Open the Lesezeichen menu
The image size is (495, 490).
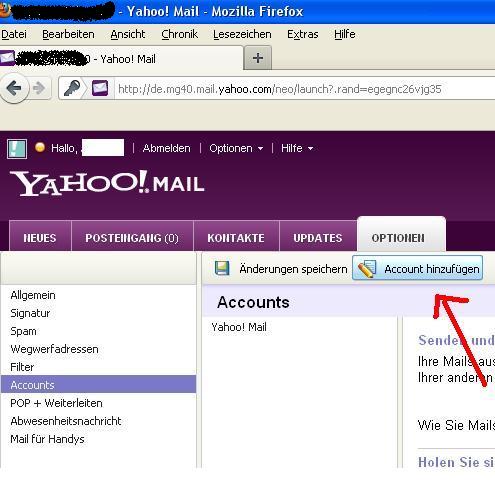[x=242, y=34]
